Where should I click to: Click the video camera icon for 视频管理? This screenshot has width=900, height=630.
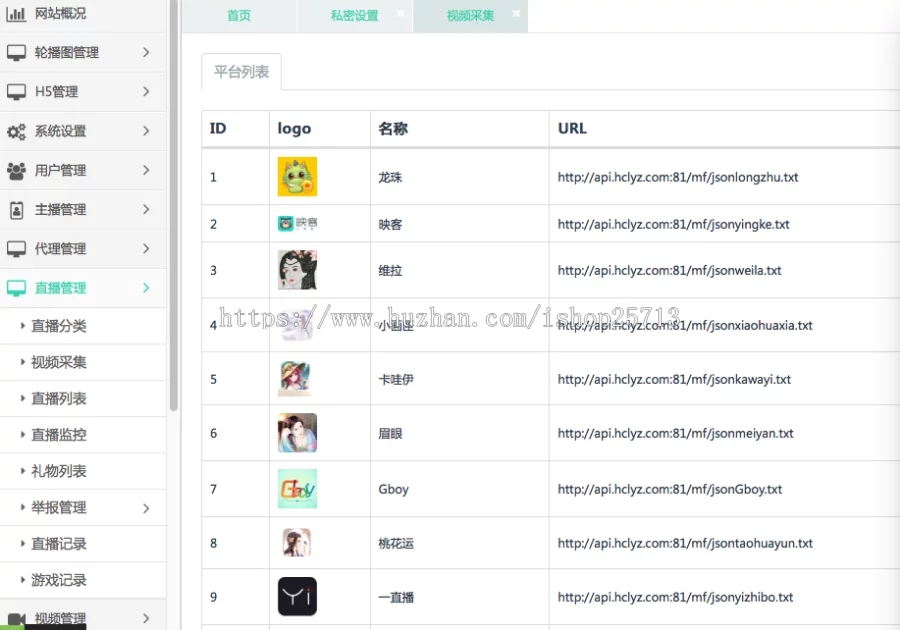[x=16, y=618]
